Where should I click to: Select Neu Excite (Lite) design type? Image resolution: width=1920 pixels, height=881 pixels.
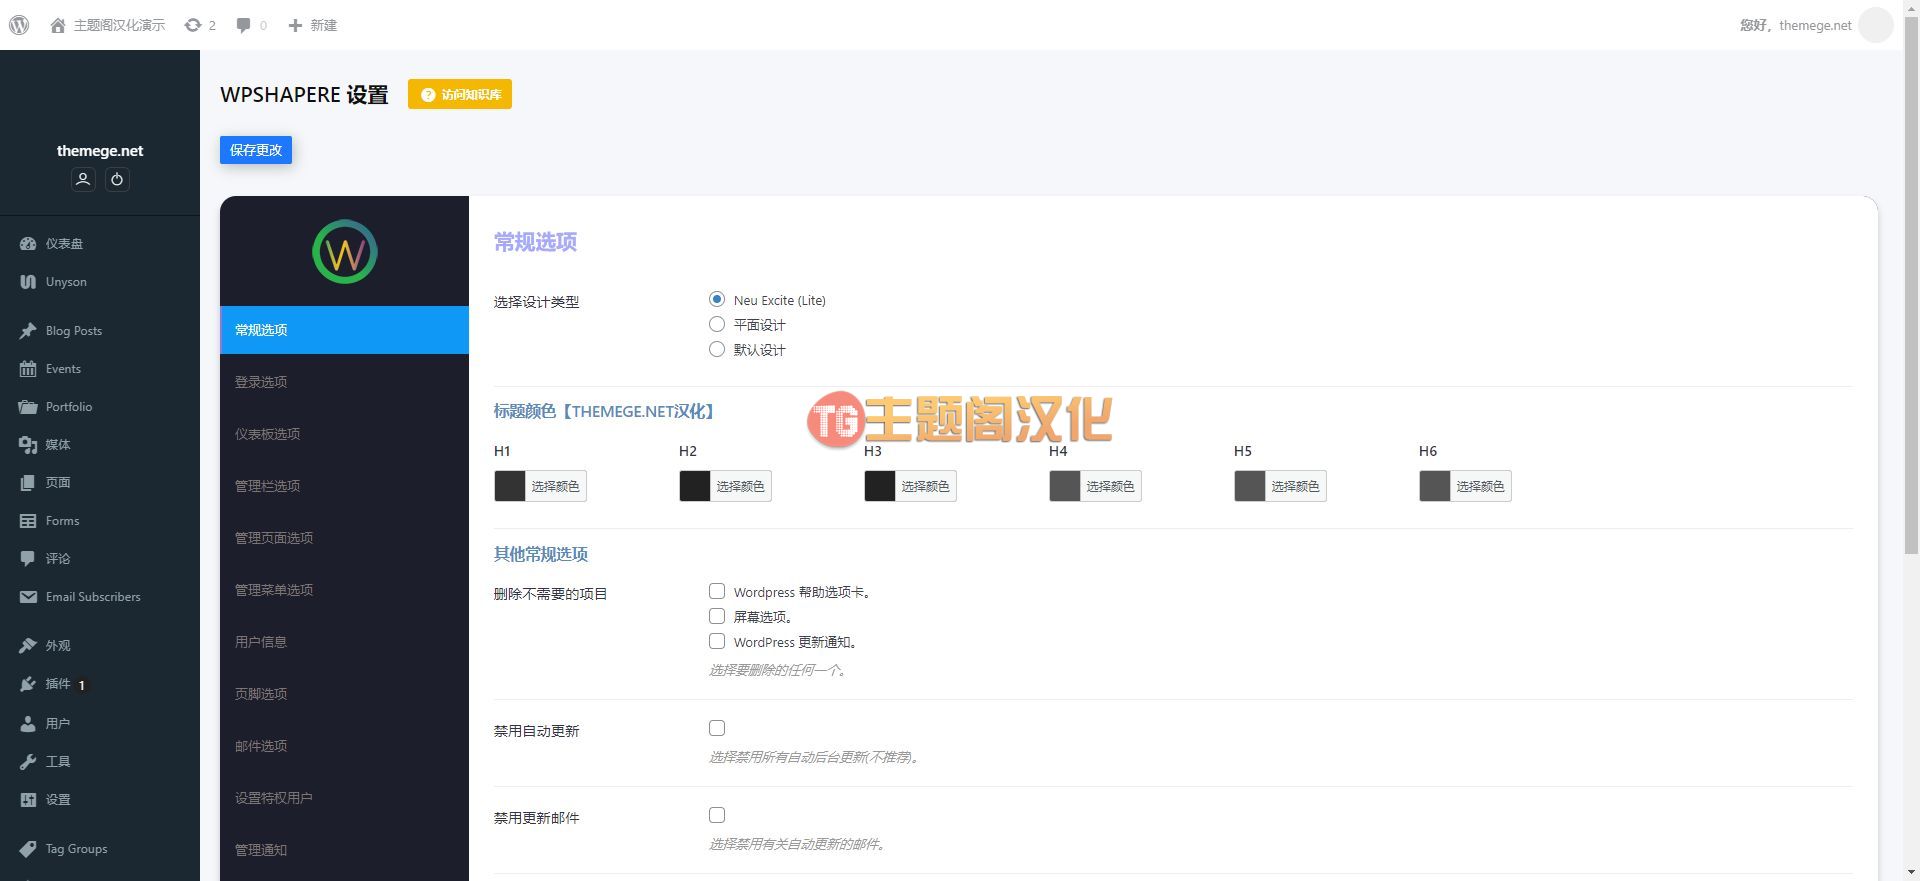click(717, 299)
